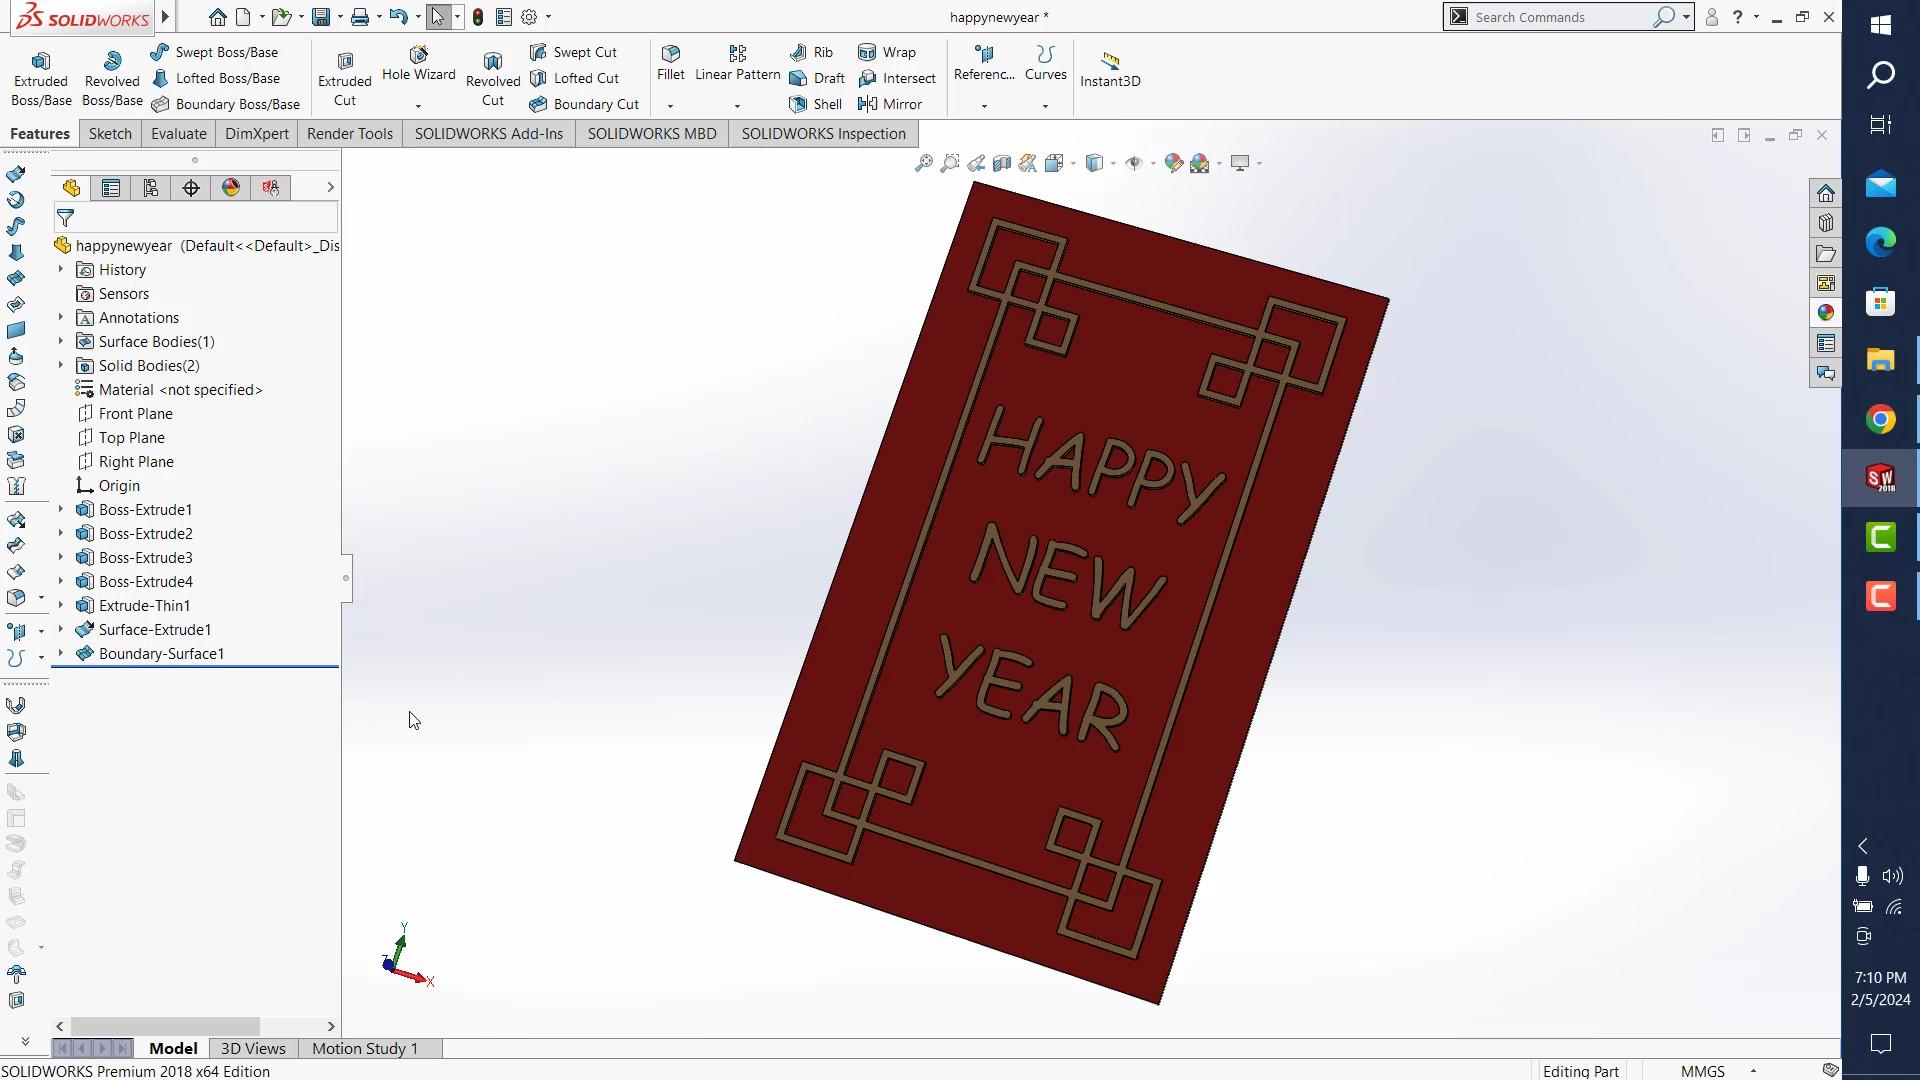Open the Motion Study 1 tab

364,1048
